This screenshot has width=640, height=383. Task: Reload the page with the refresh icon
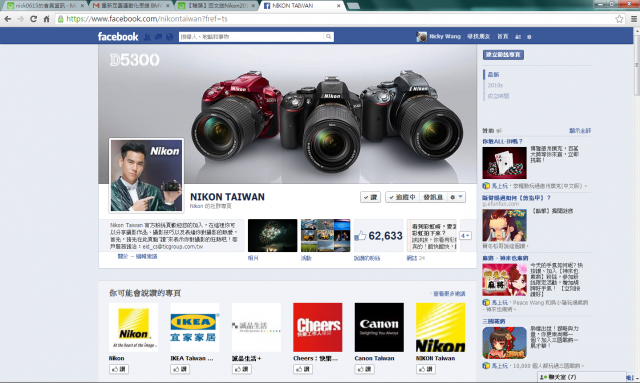pyautogui.click(x=33, y=19)
